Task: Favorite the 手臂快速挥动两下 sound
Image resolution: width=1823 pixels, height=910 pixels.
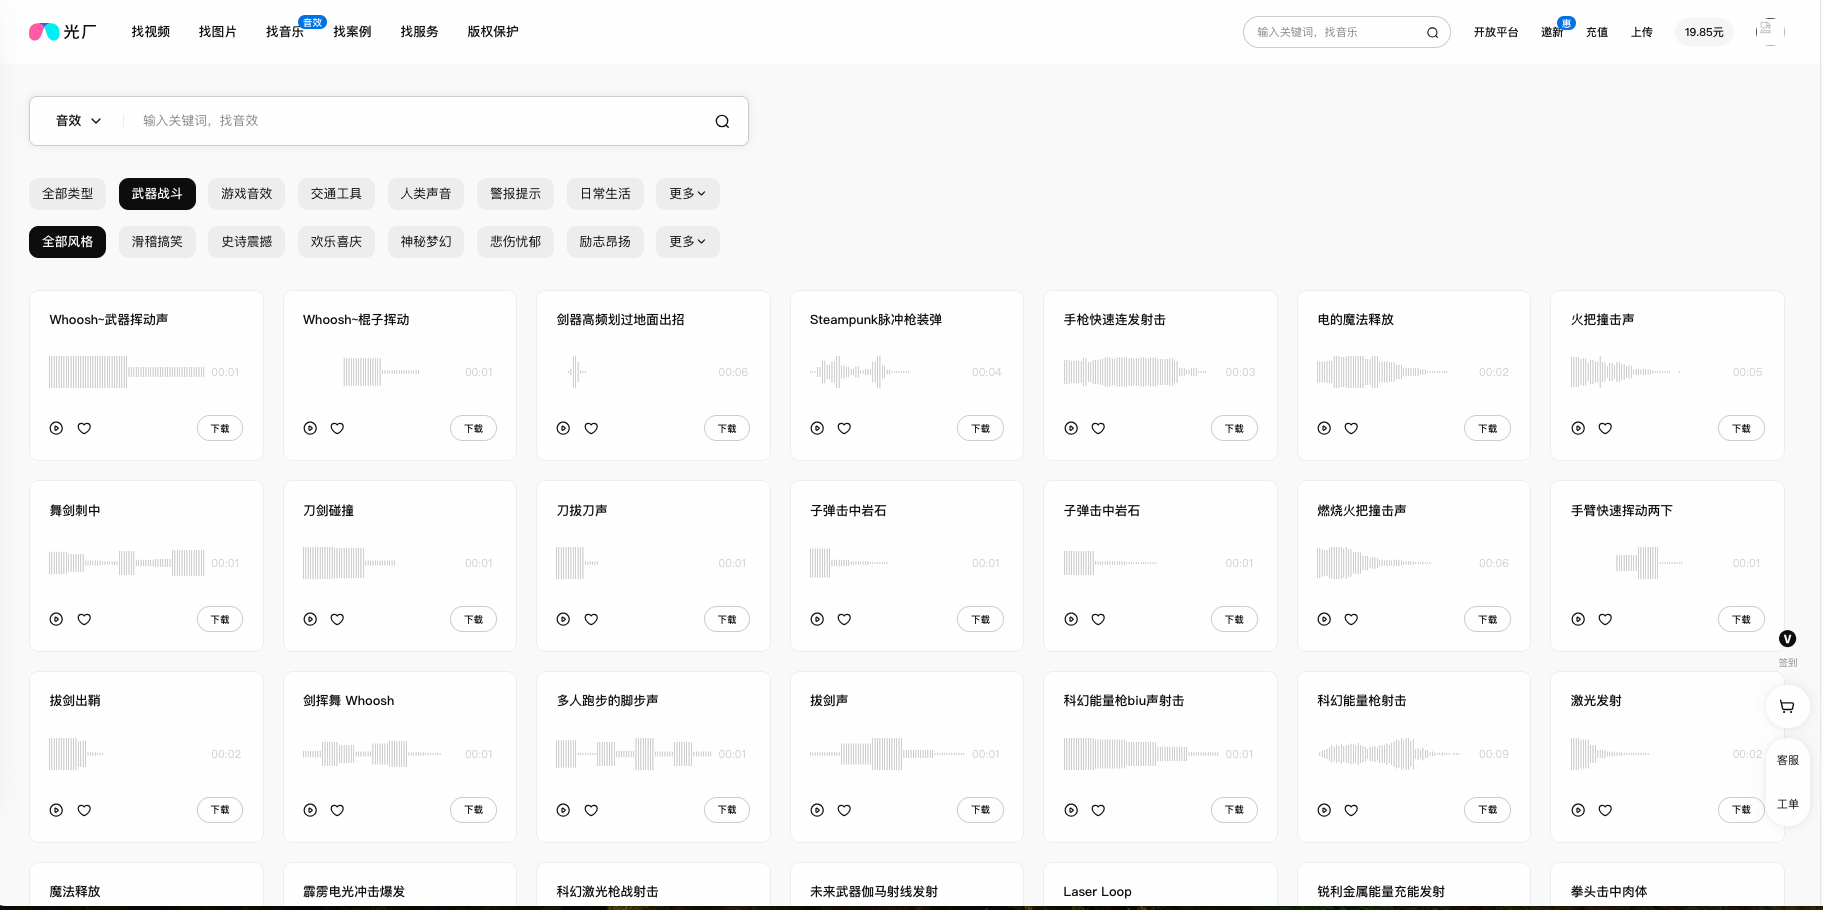Action: point(1605,619)
